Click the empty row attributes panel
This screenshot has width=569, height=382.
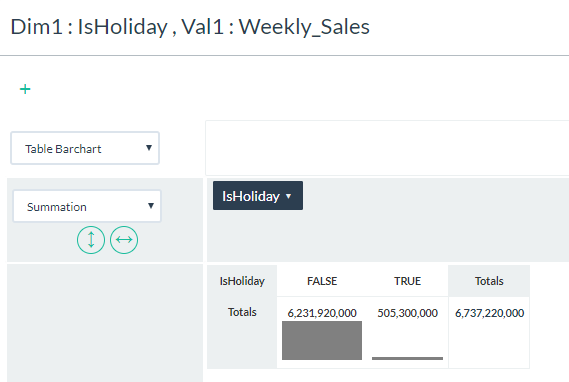point(105,323)
